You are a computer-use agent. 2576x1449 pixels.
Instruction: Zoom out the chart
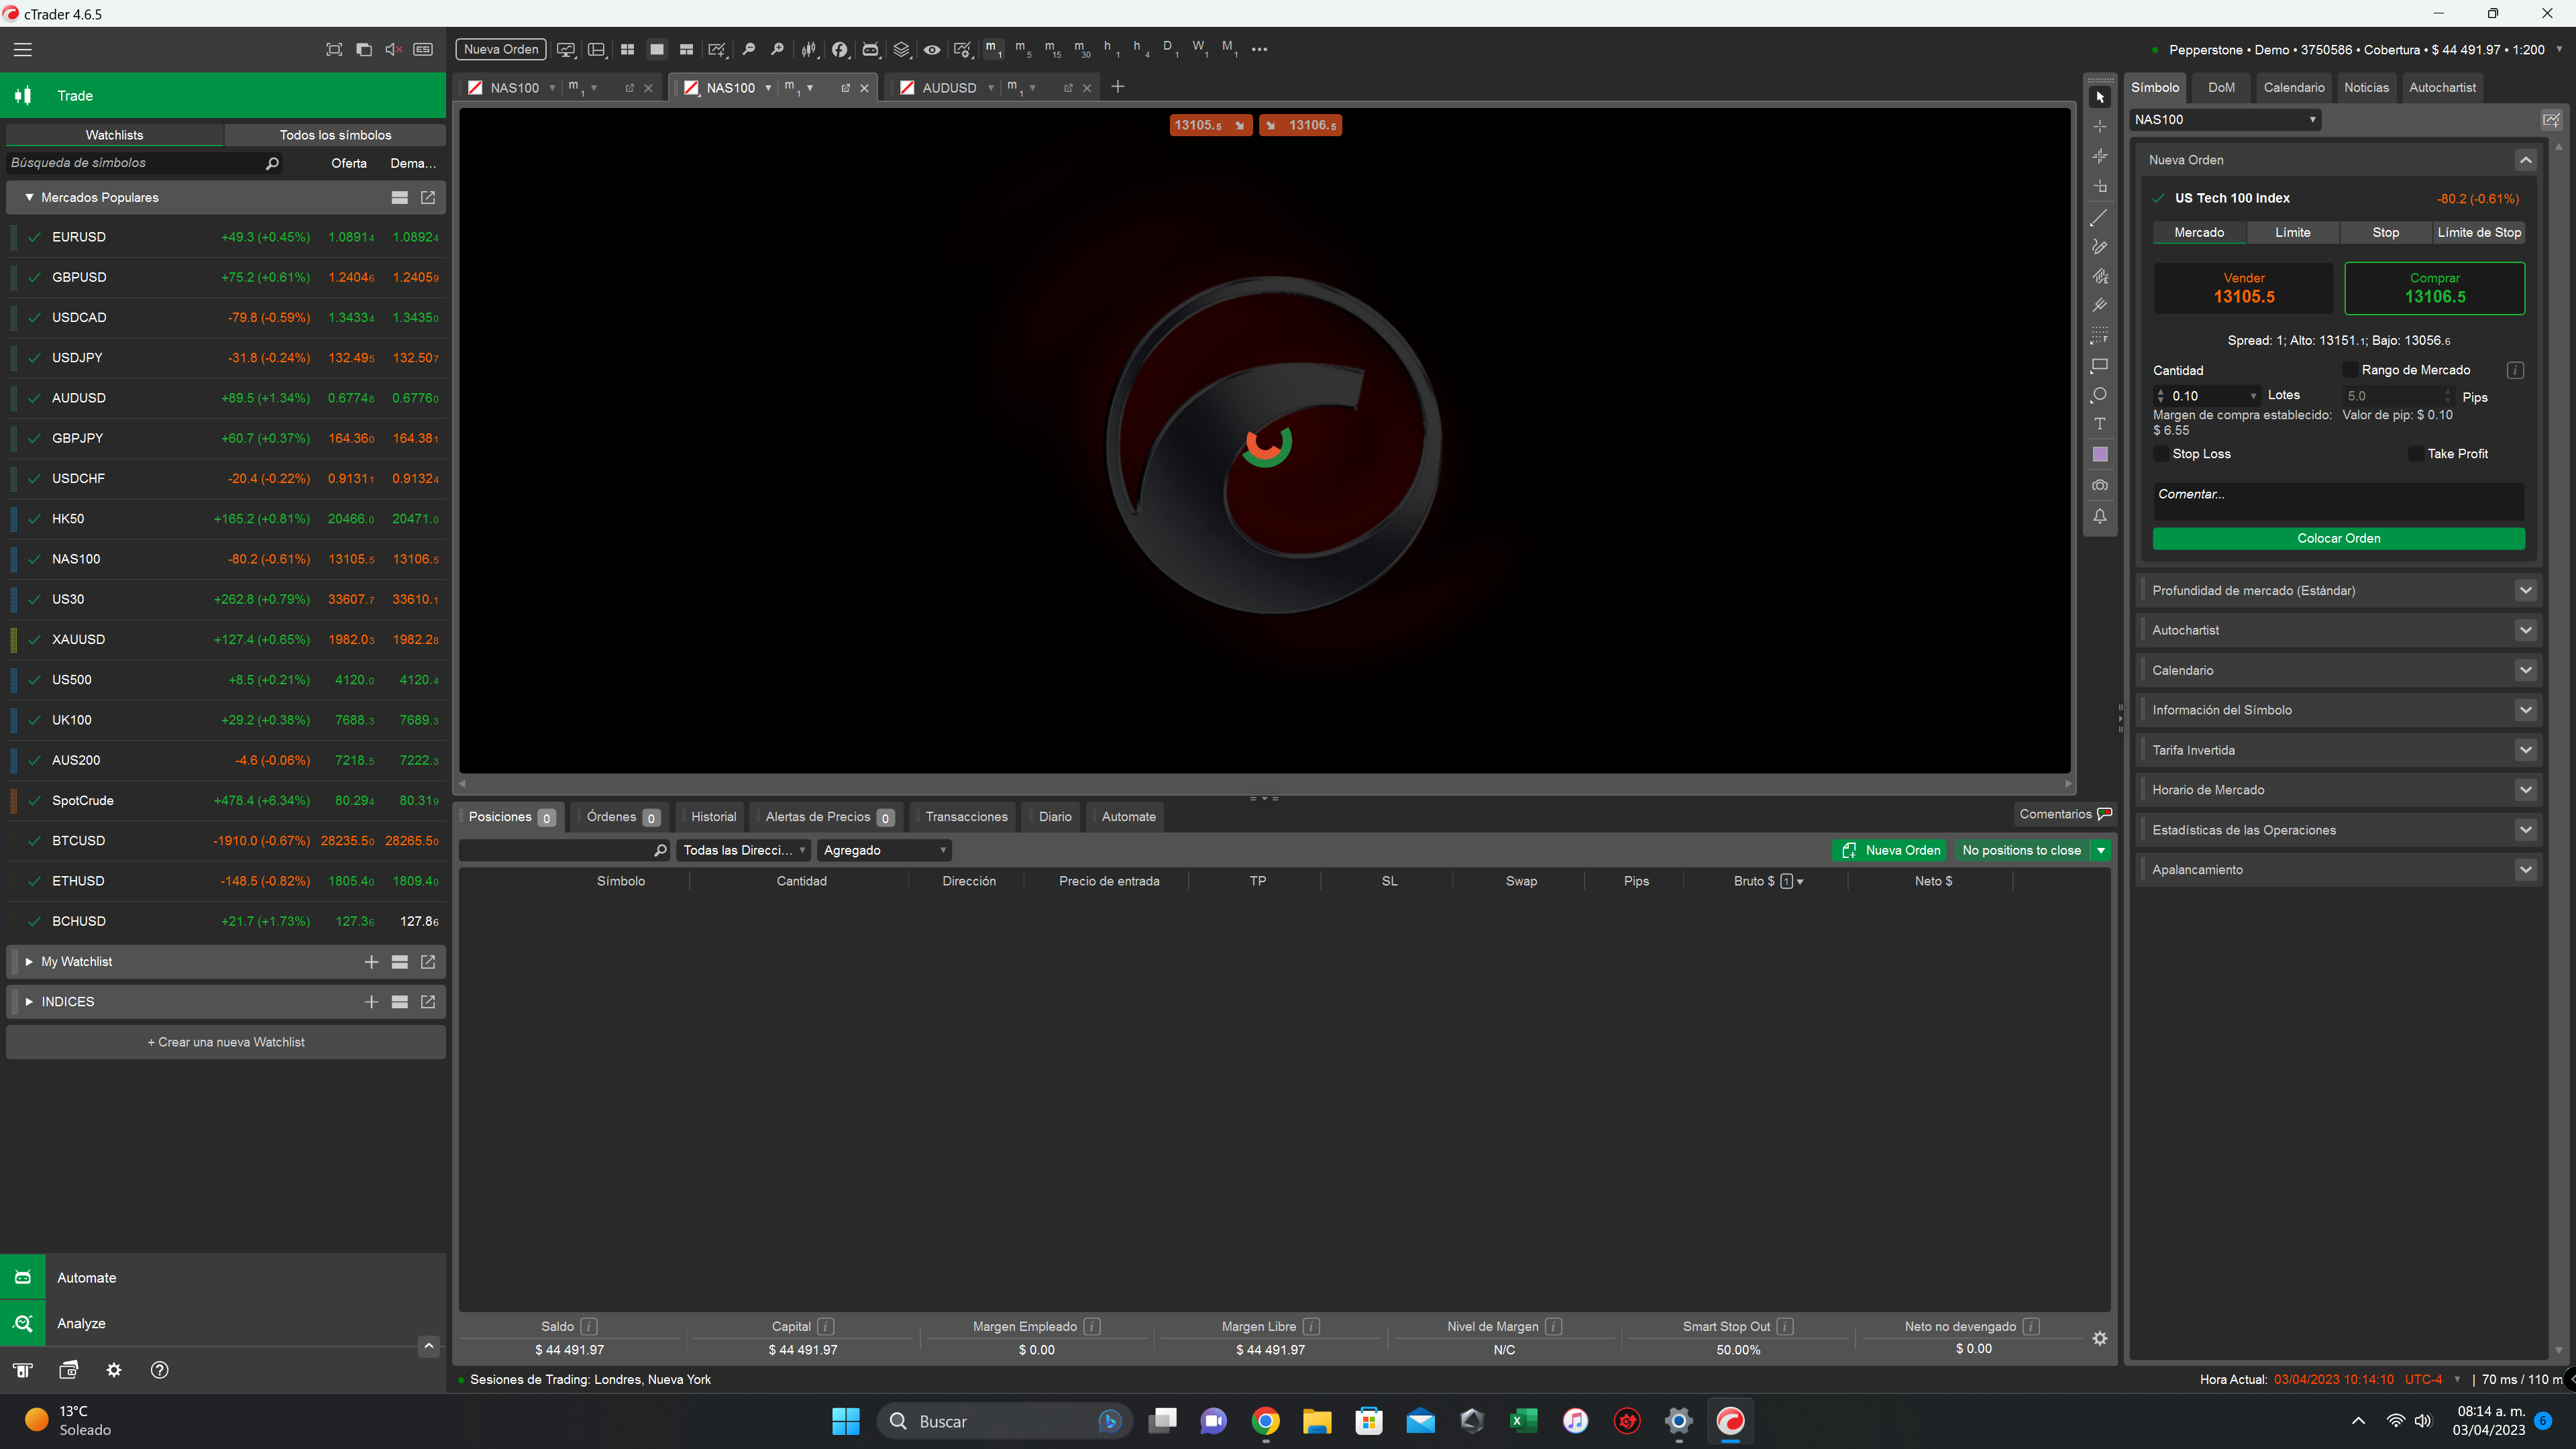pyautogui.click(x=748, y=49)
